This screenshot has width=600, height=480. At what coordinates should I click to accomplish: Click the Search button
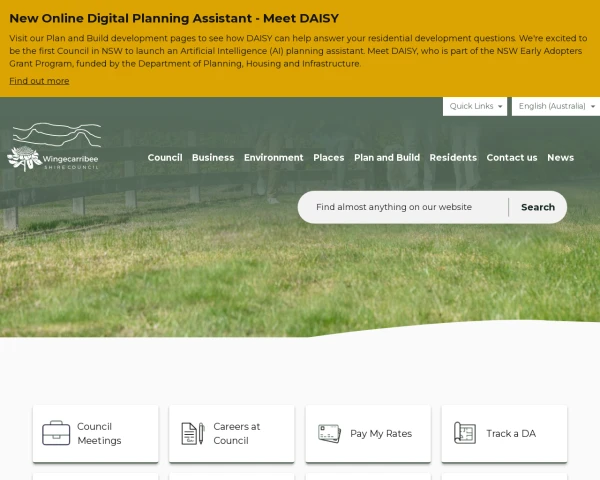coord(538,207)
